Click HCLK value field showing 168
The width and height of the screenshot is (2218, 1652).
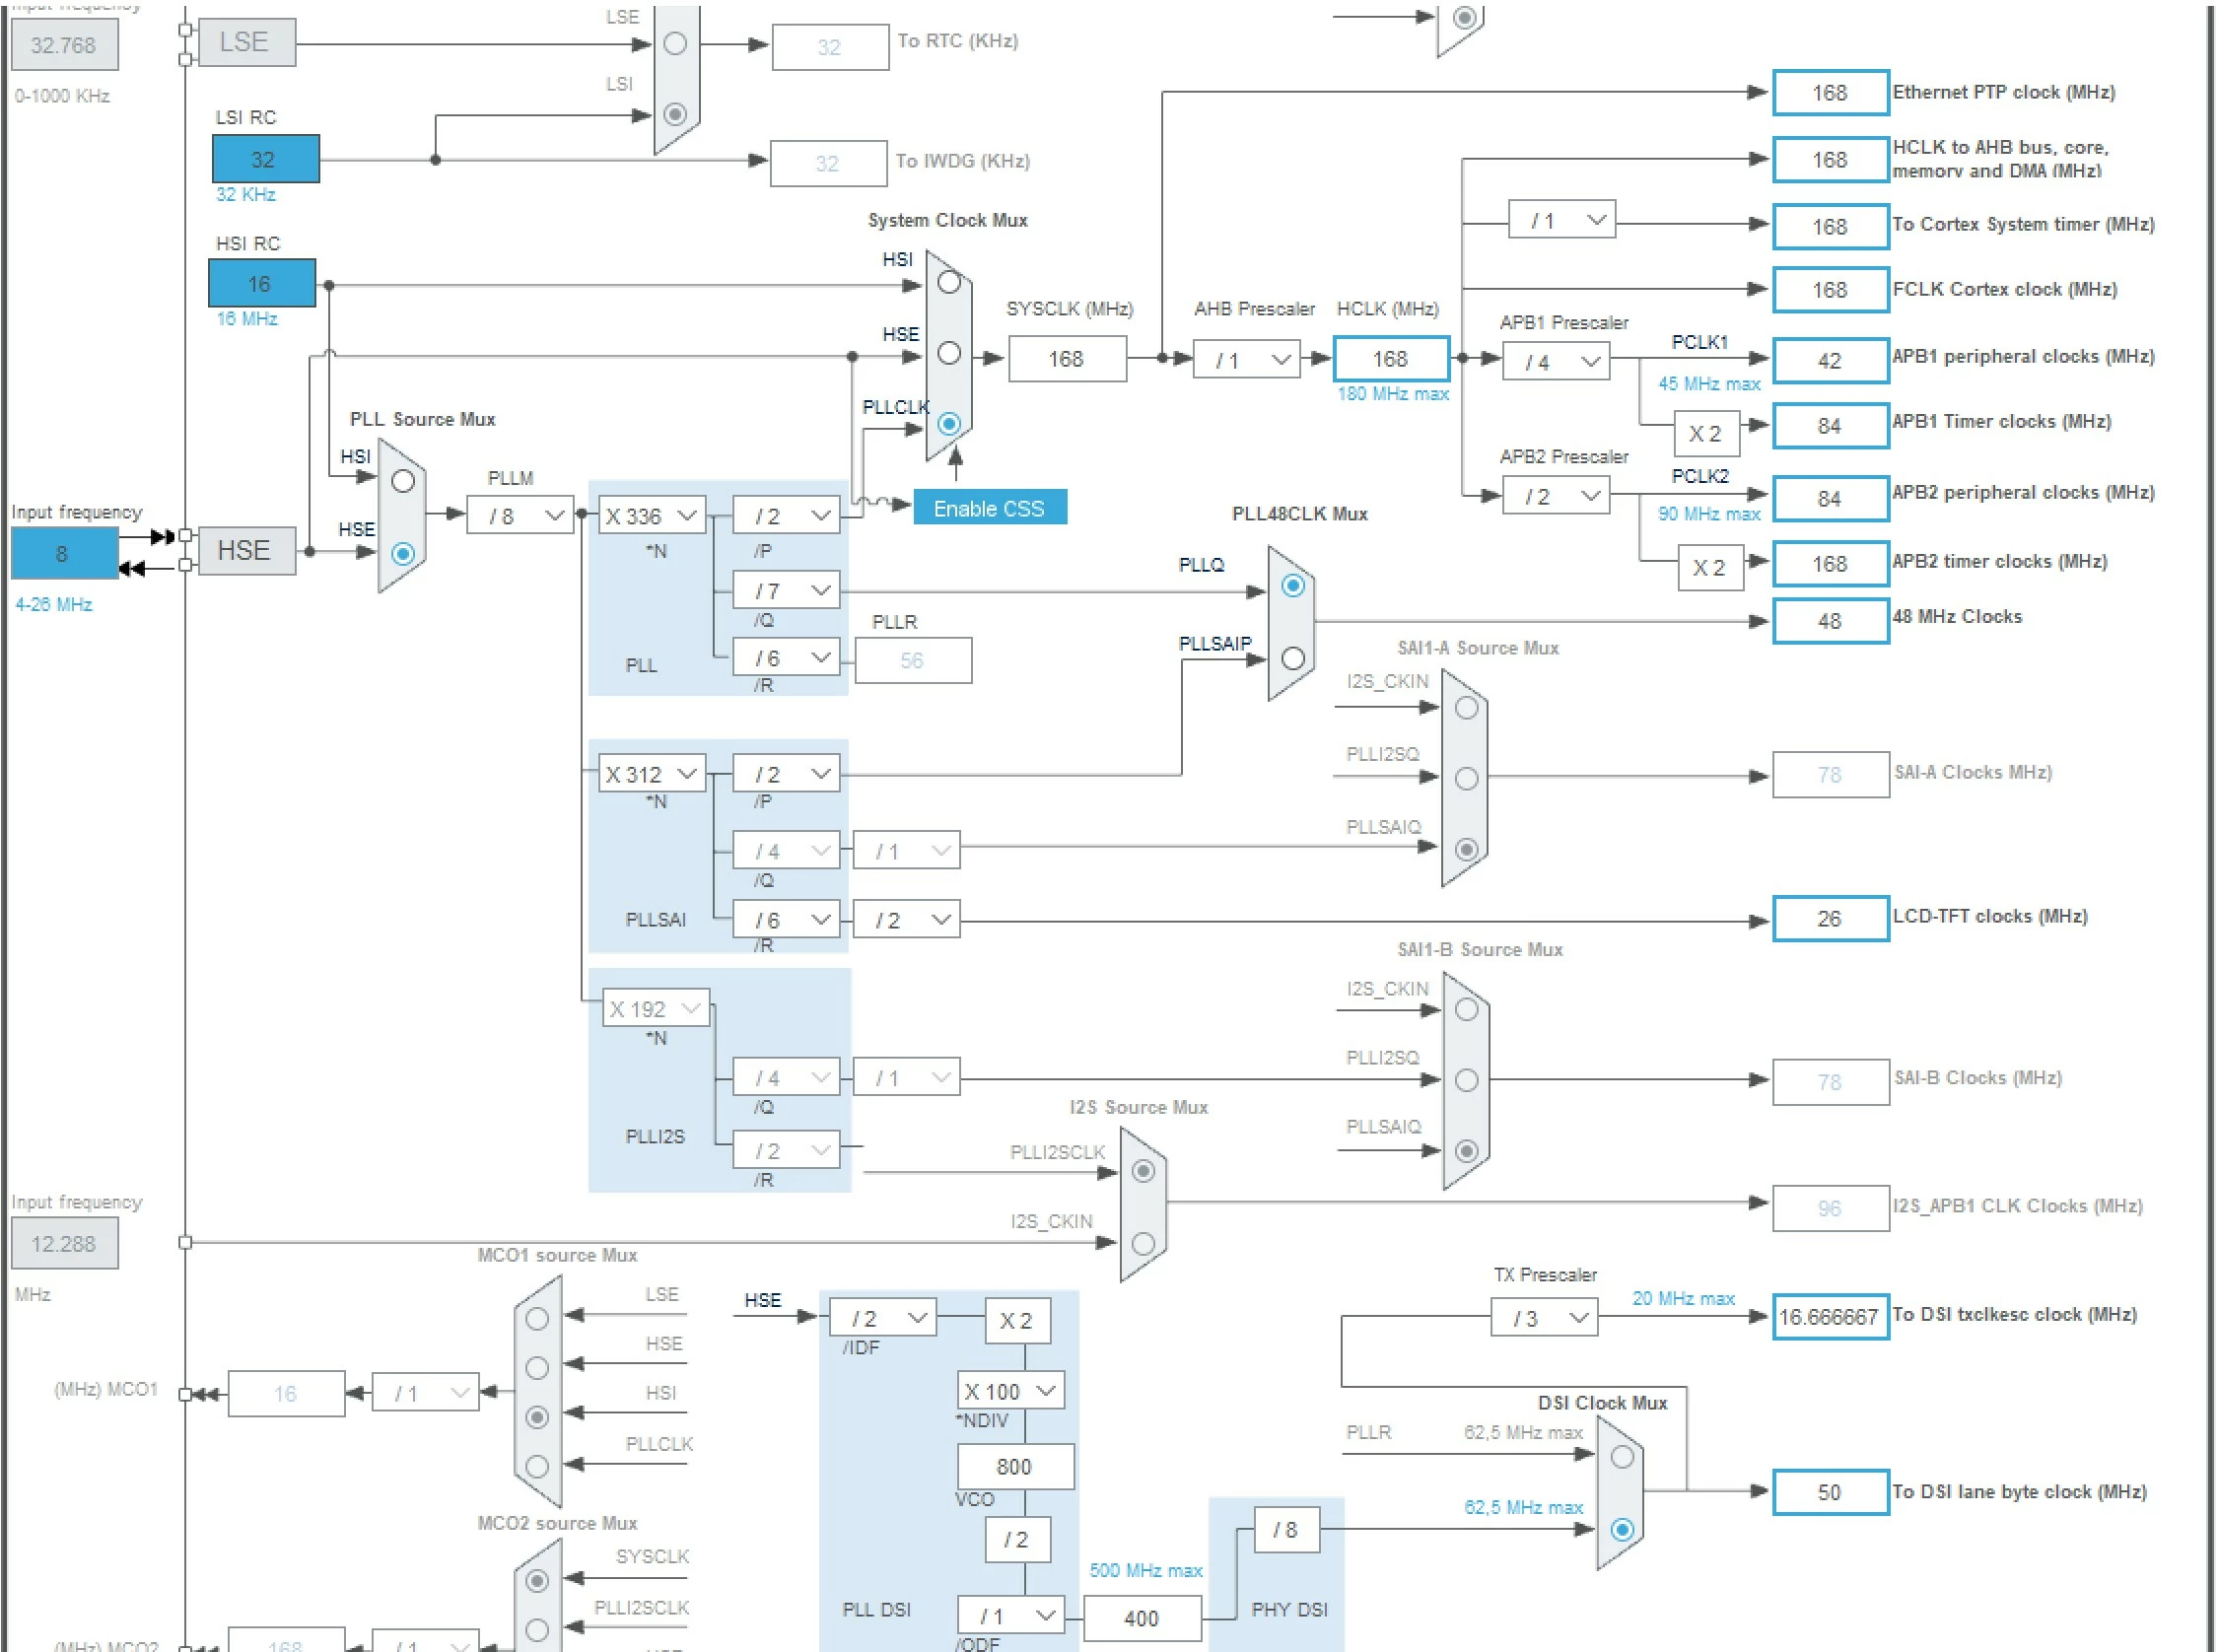click(1391, 359)
